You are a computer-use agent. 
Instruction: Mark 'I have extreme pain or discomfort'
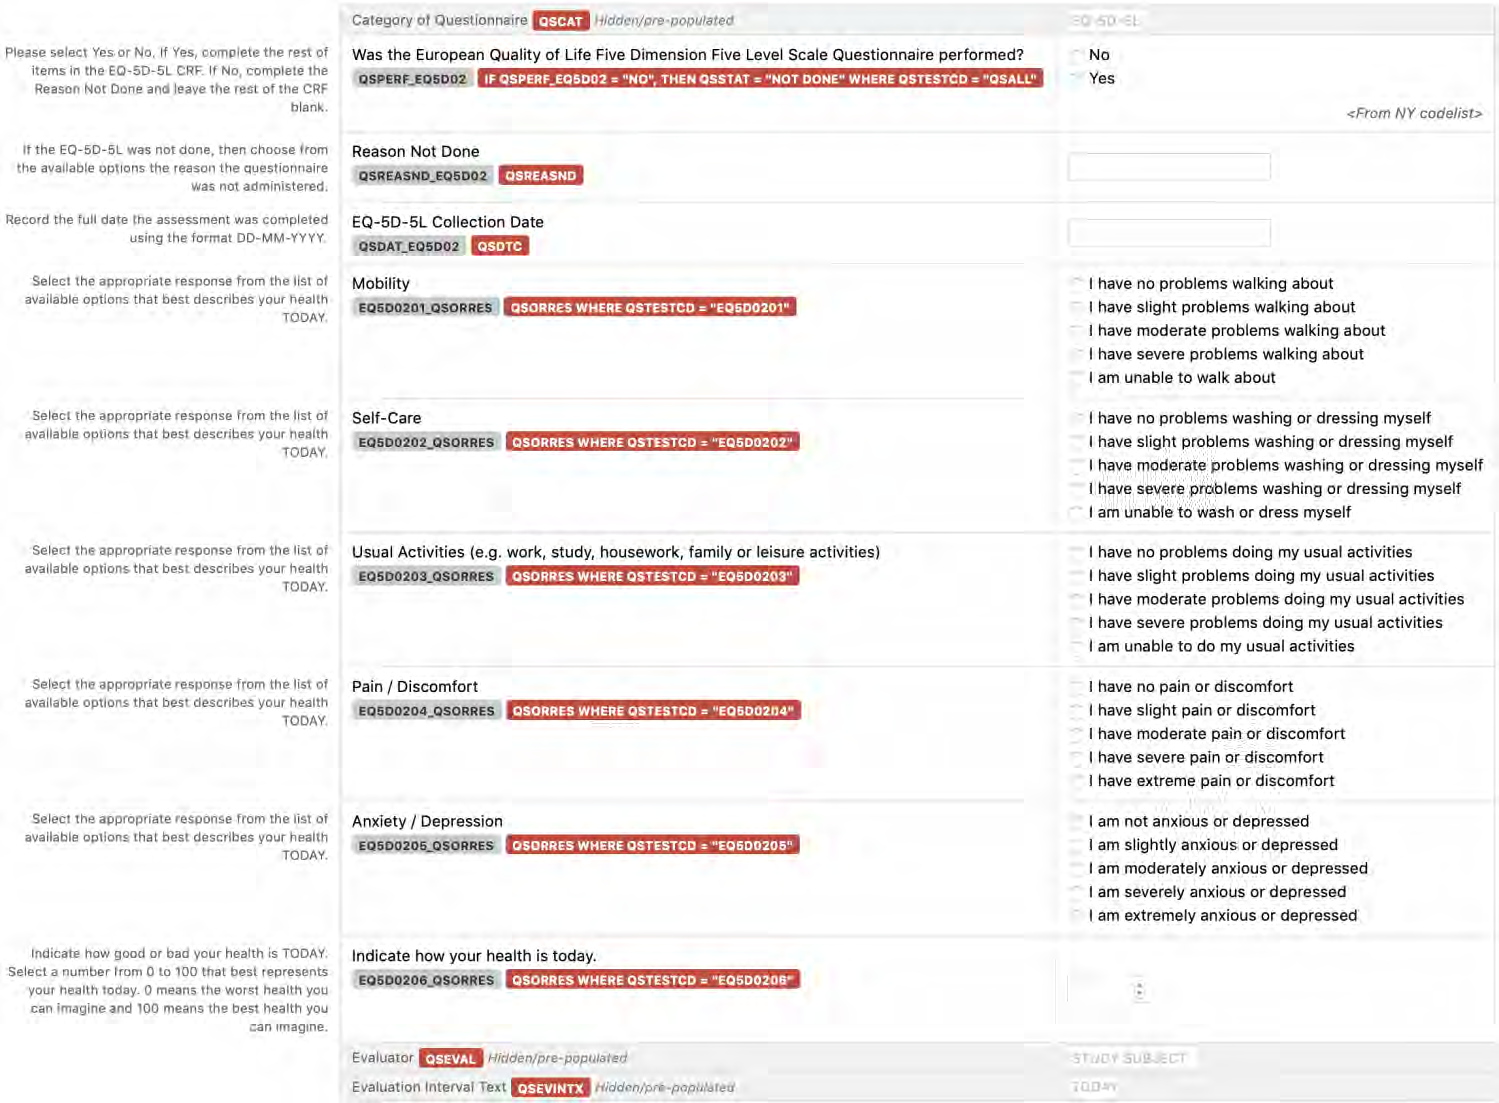pos(1077,781)
